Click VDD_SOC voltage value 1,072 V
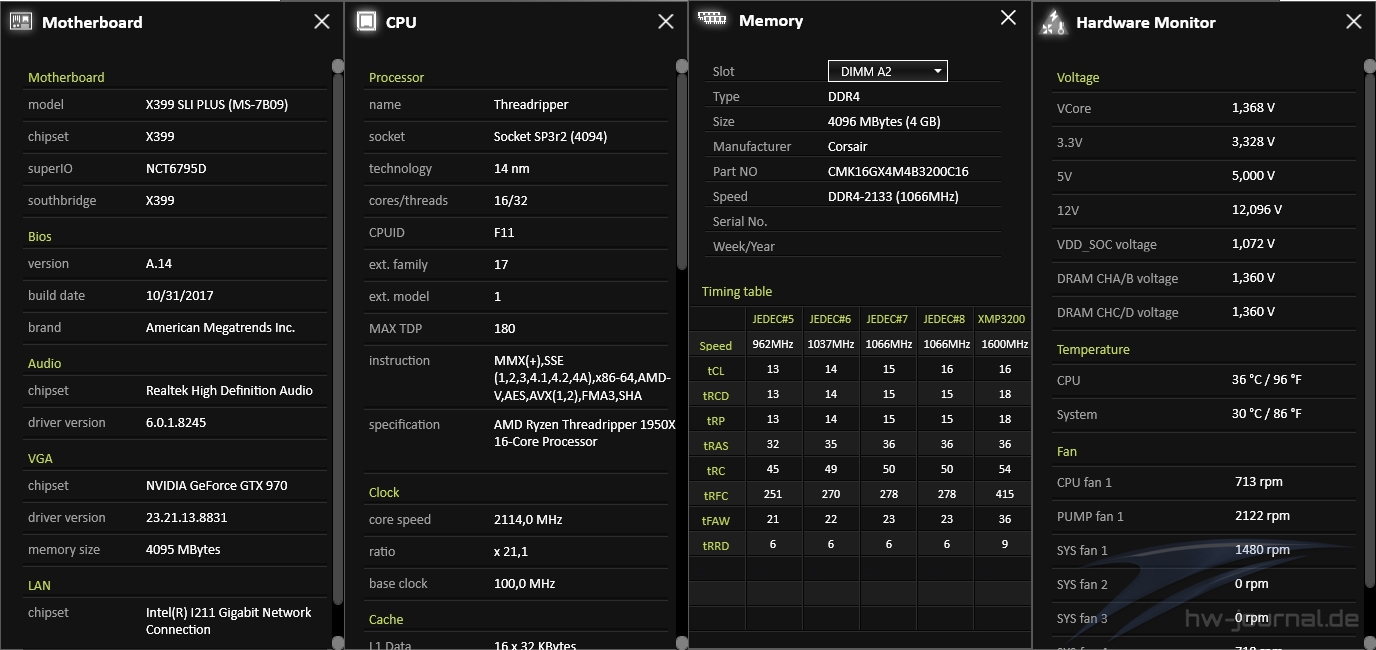This screenshot has height=650, width=1376. 1253,243
